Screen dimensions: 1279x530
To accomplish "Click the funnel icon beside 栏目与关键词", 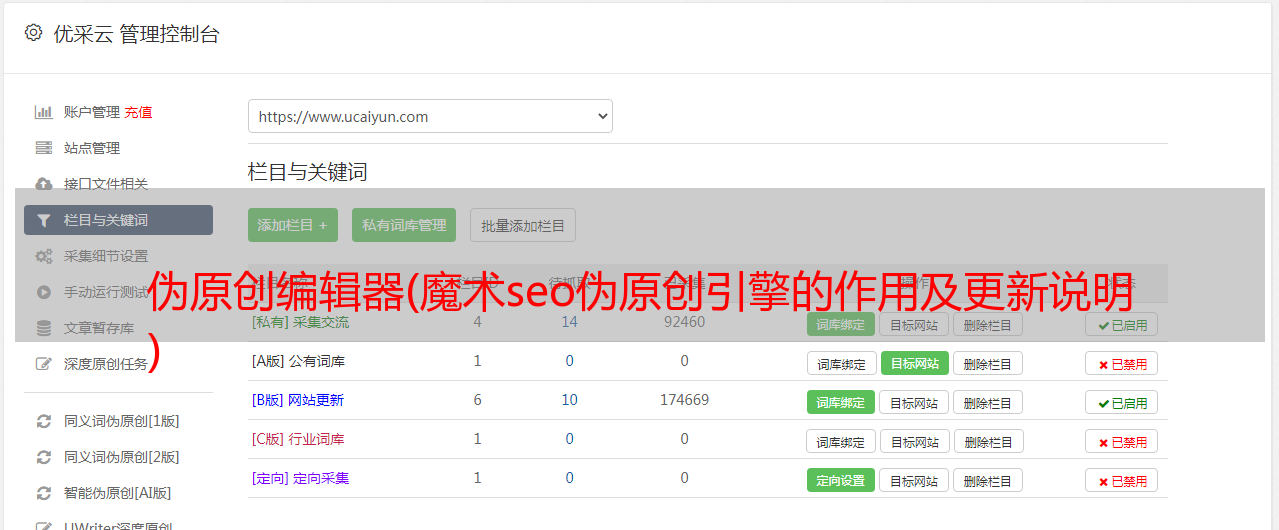I will (43, 220).
